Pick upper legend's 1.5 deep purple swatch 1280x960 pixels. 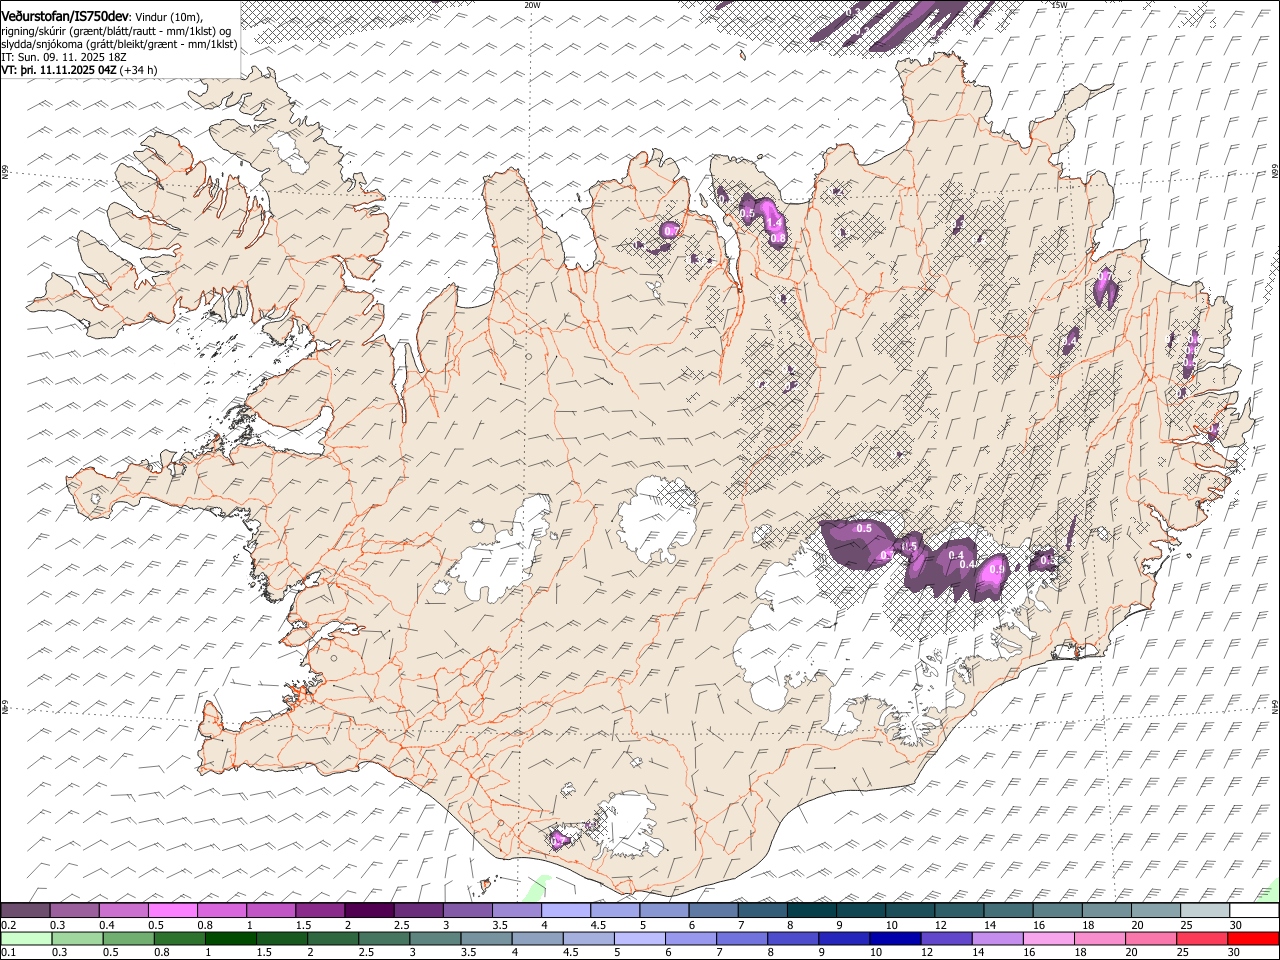(x=319, y=911)
